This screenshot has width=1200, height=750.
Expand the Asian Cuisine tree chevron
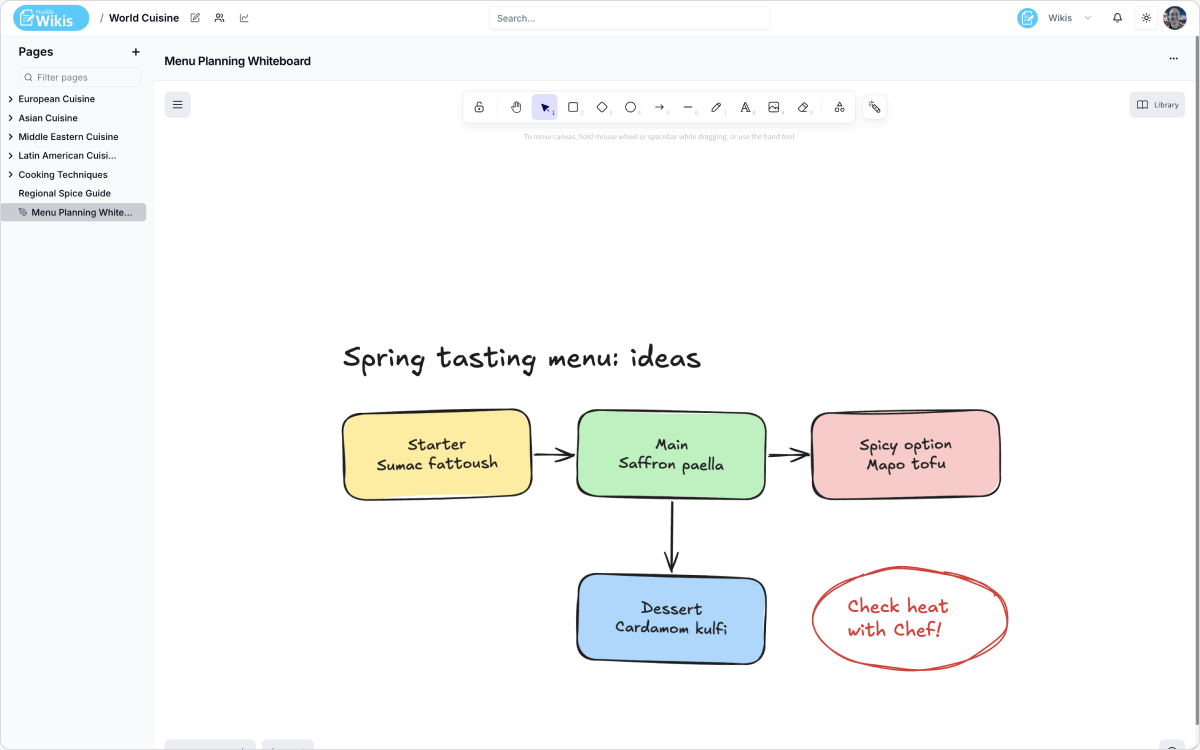pyautogui.click(x=10, y=118)
